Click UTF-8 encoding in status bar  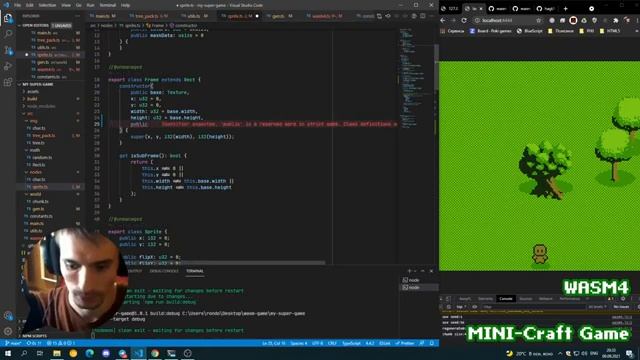tap(318, 343)
